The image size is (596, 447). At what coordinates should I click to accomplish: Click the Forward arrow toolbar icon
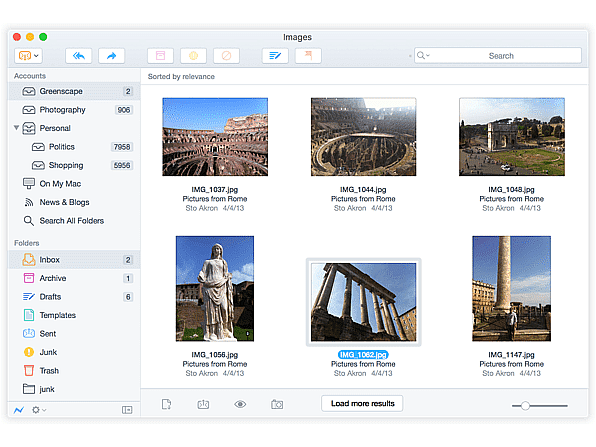(111, 56)
